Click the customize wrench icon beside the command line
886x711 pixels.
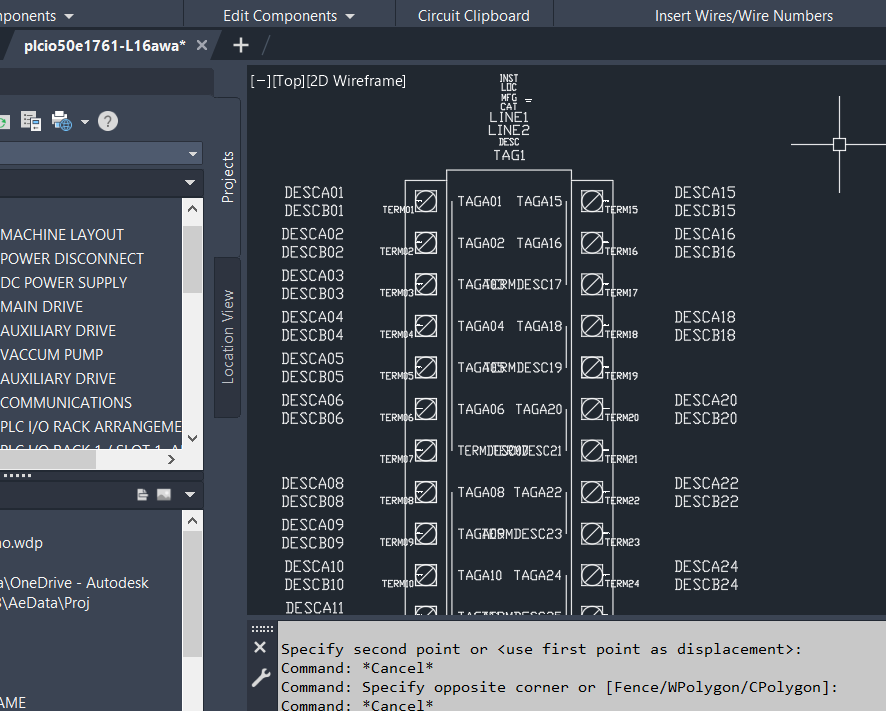[x=261, y=677]
